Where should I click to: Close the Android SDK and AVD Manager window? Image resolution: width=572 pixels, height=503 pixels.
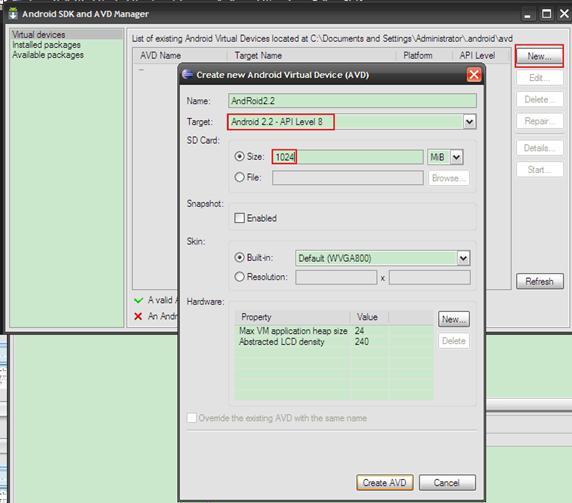point(564,14)
